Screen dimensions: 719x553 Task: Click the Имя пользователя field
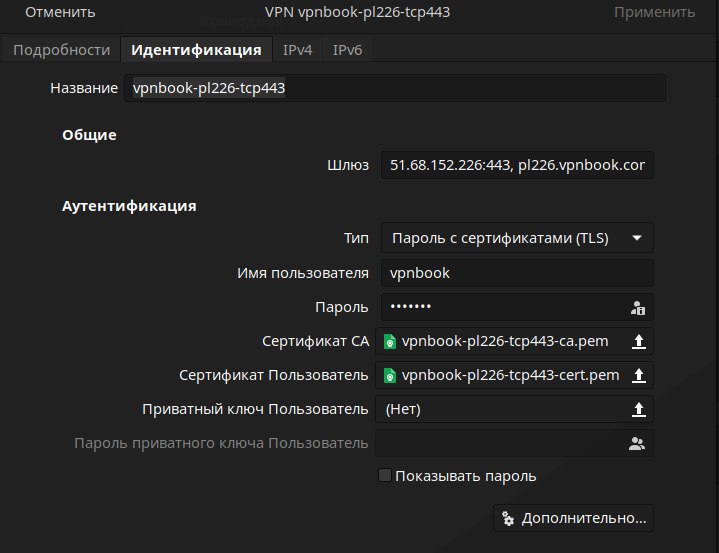517,273
